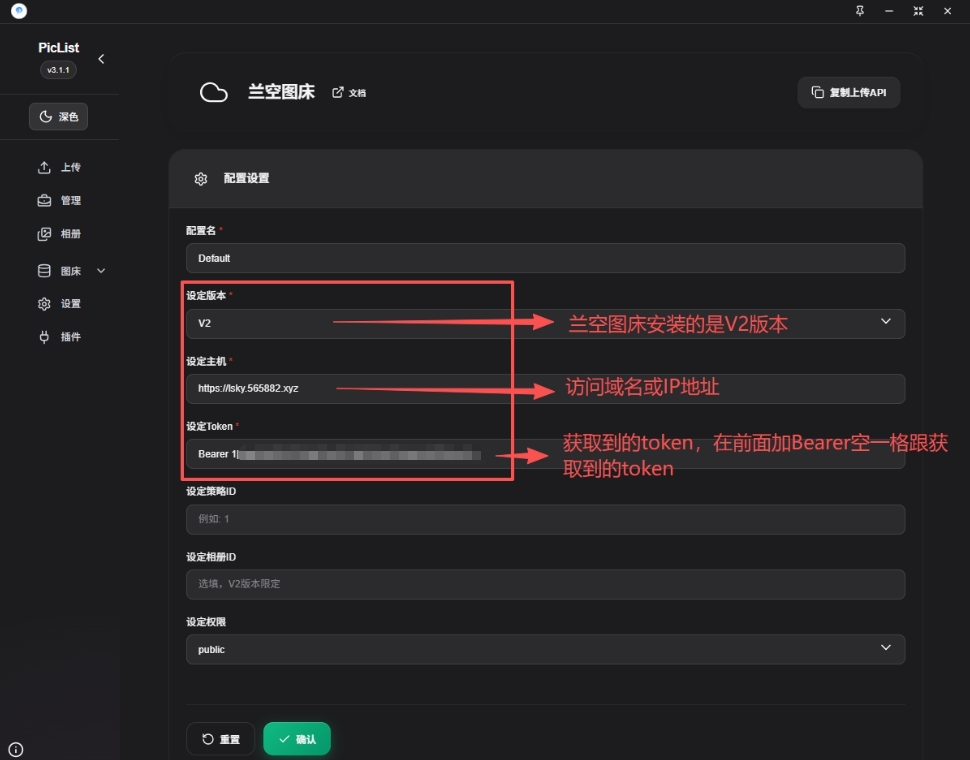
Task: Click the shrink window arrows icon
Action: 918,11
